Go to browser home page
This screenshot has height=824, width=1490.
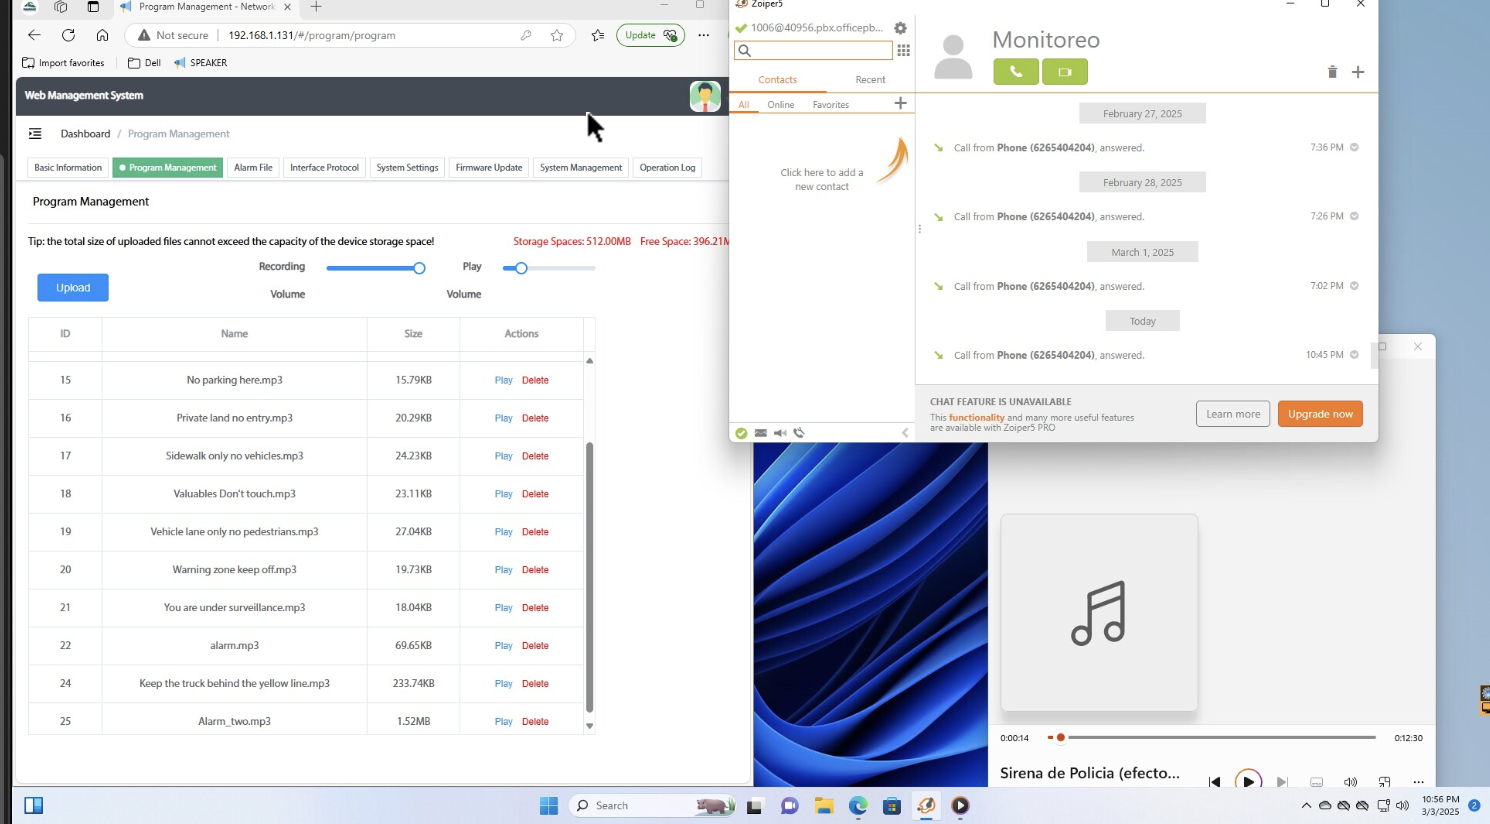(x=102, y=35)
